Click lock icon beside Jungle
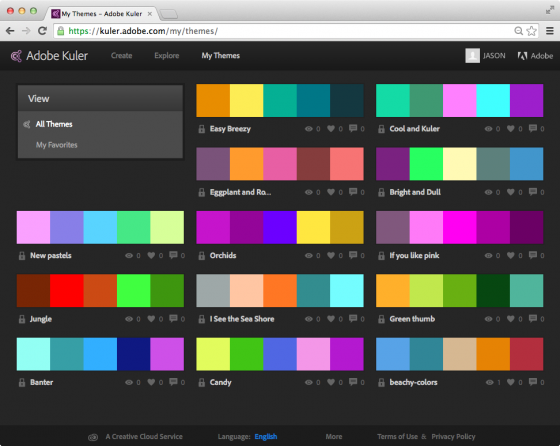The height and width of the screenshot is (446, 560). coord(22,319)
